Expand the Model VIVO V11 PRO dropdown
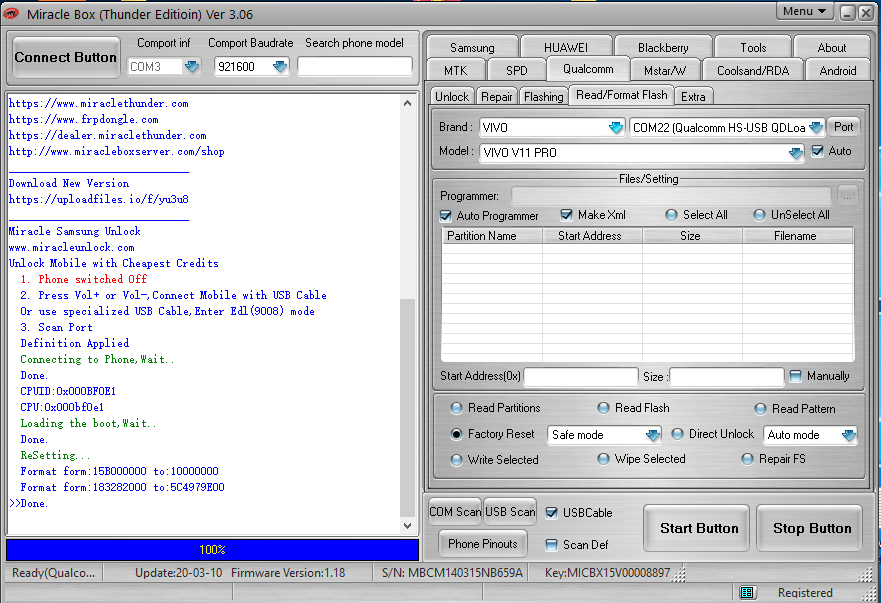The image size is (881, 603). [795, 153]
